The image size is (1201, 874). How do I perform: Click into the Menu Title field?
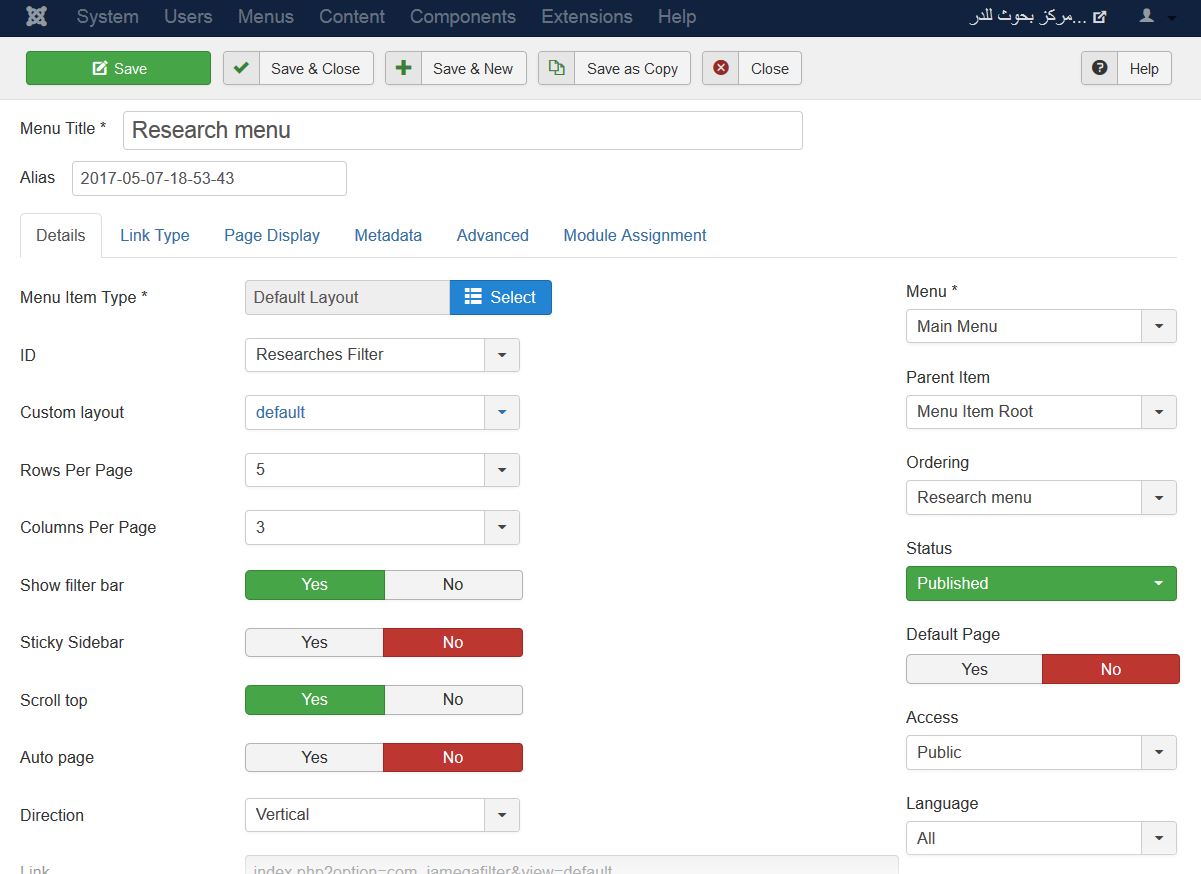click(x=462, y=130)
